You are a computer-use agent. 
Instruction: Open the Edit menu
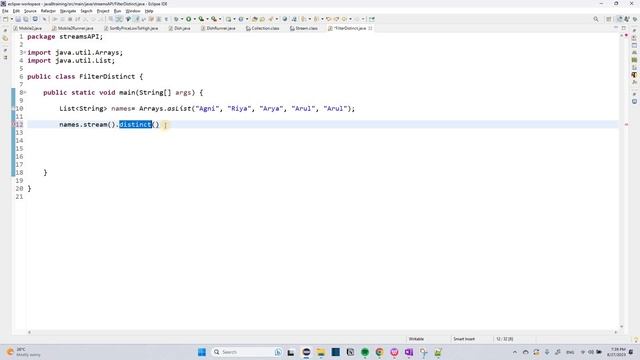[x=16, y=11]
